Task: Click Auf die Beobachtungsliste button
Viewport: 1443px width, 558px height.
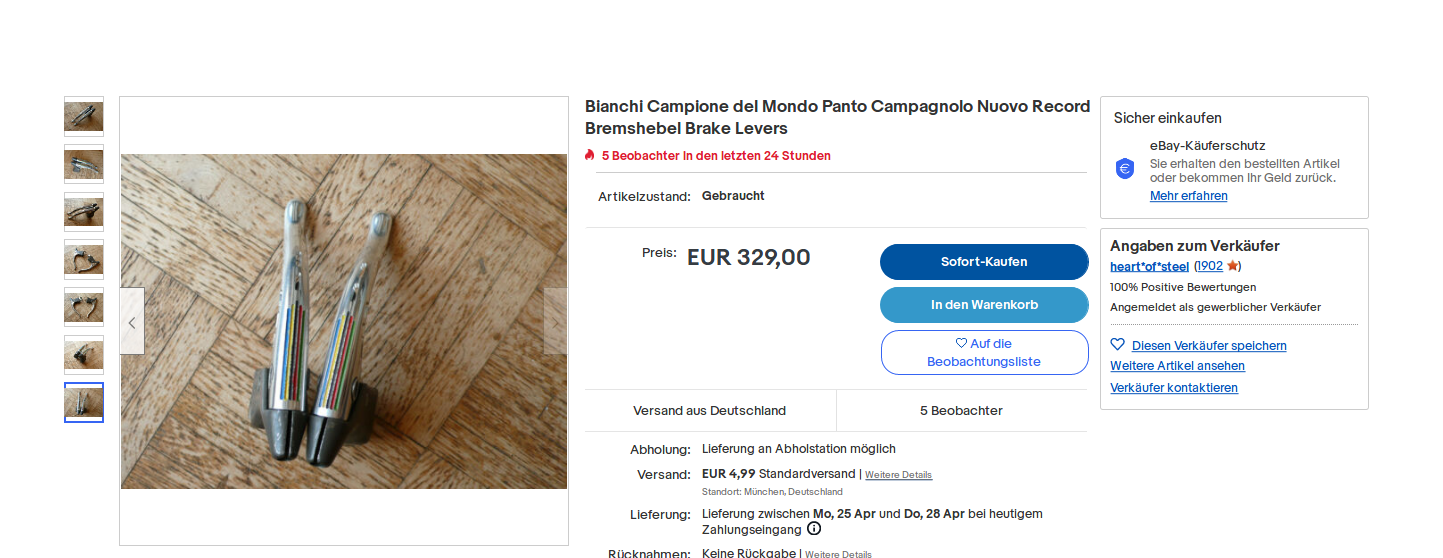Action: 984,352
